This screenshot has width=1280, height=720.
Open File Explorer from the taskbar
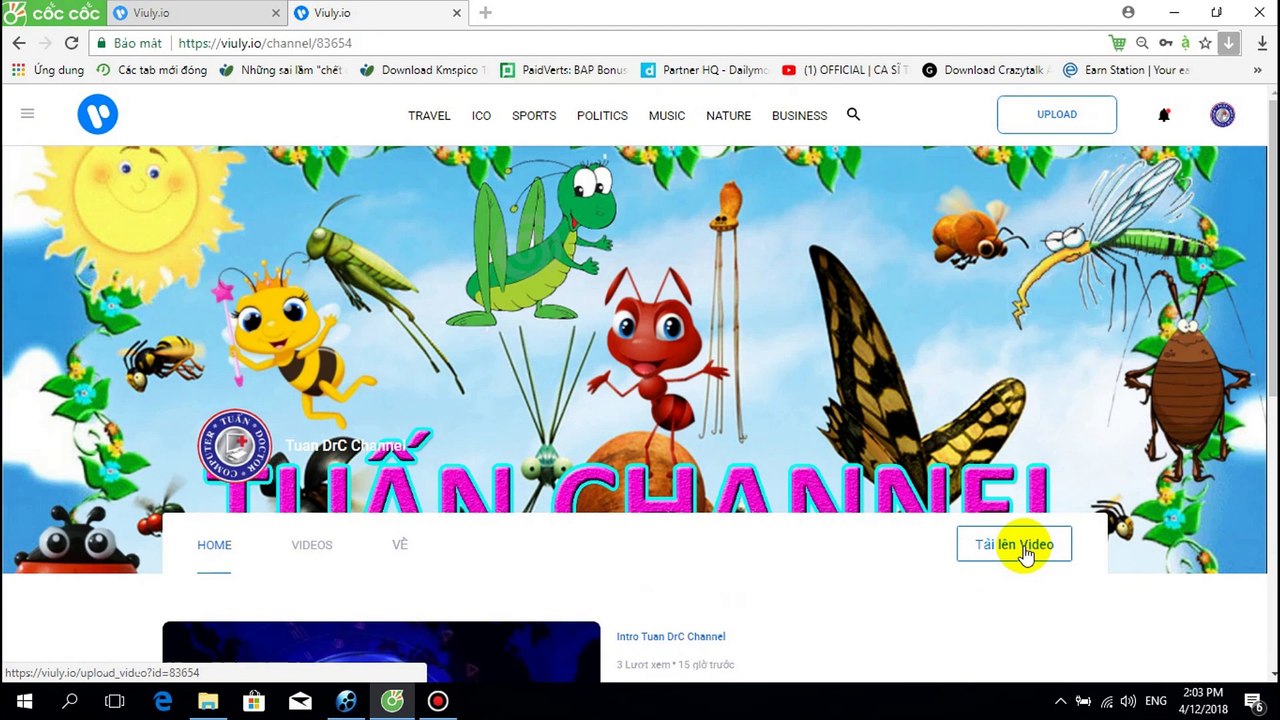click(208, 701)
